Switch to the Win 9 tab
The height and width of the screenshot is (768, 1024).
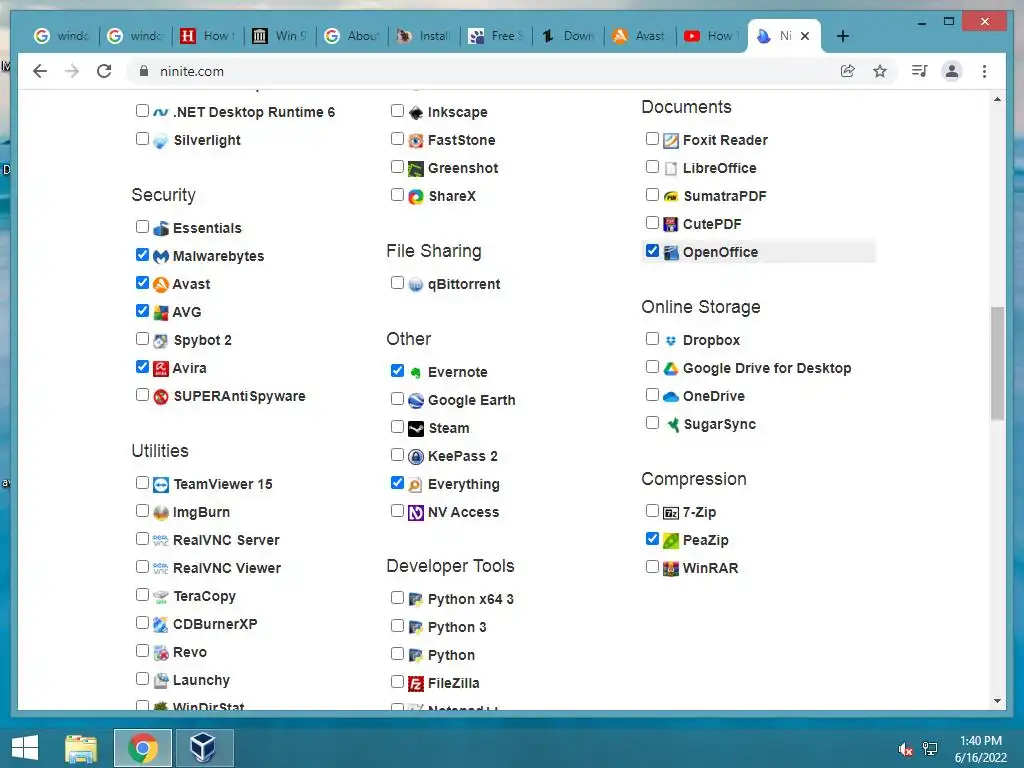pos(280,36)
